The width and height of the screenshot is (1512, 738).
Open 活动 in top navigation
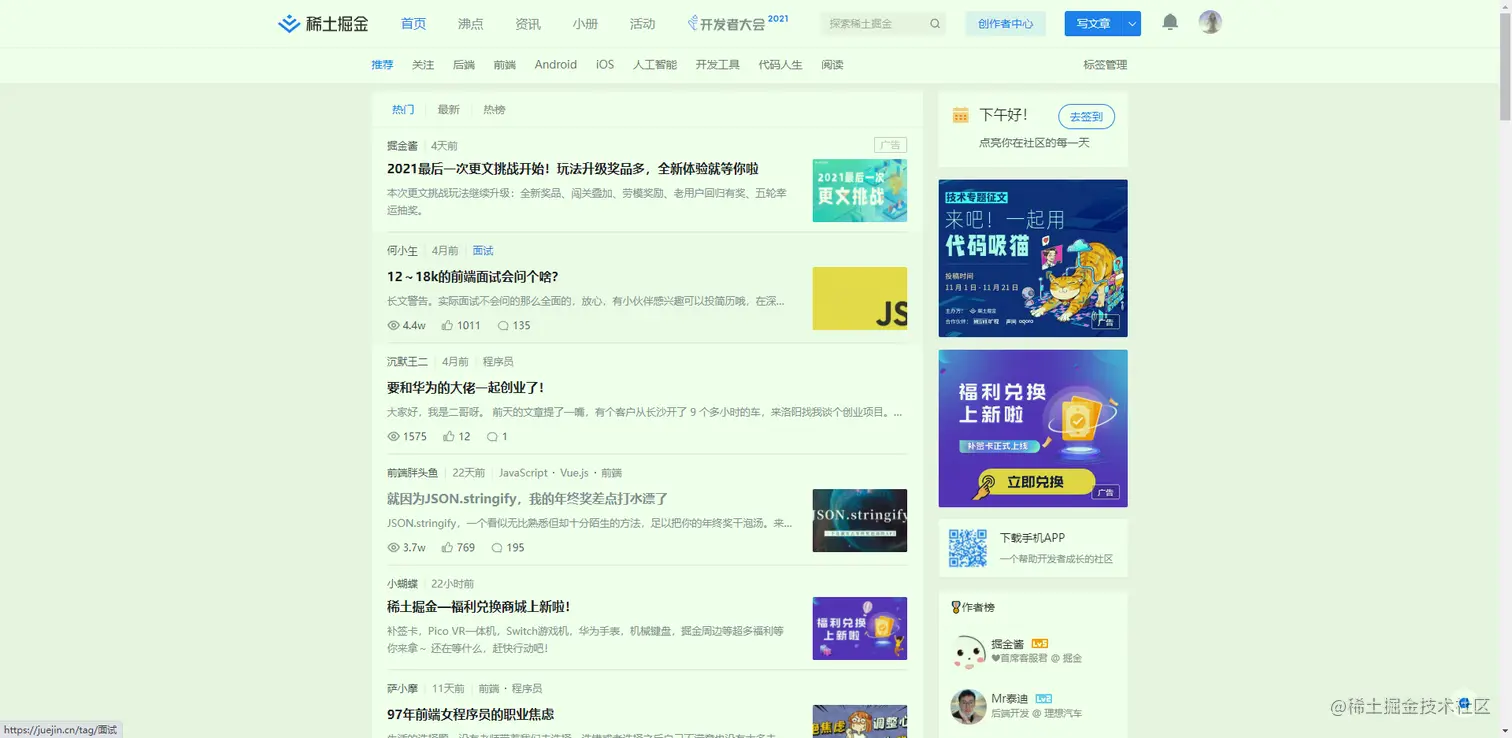pyautogui.click(x=643, y=24)
